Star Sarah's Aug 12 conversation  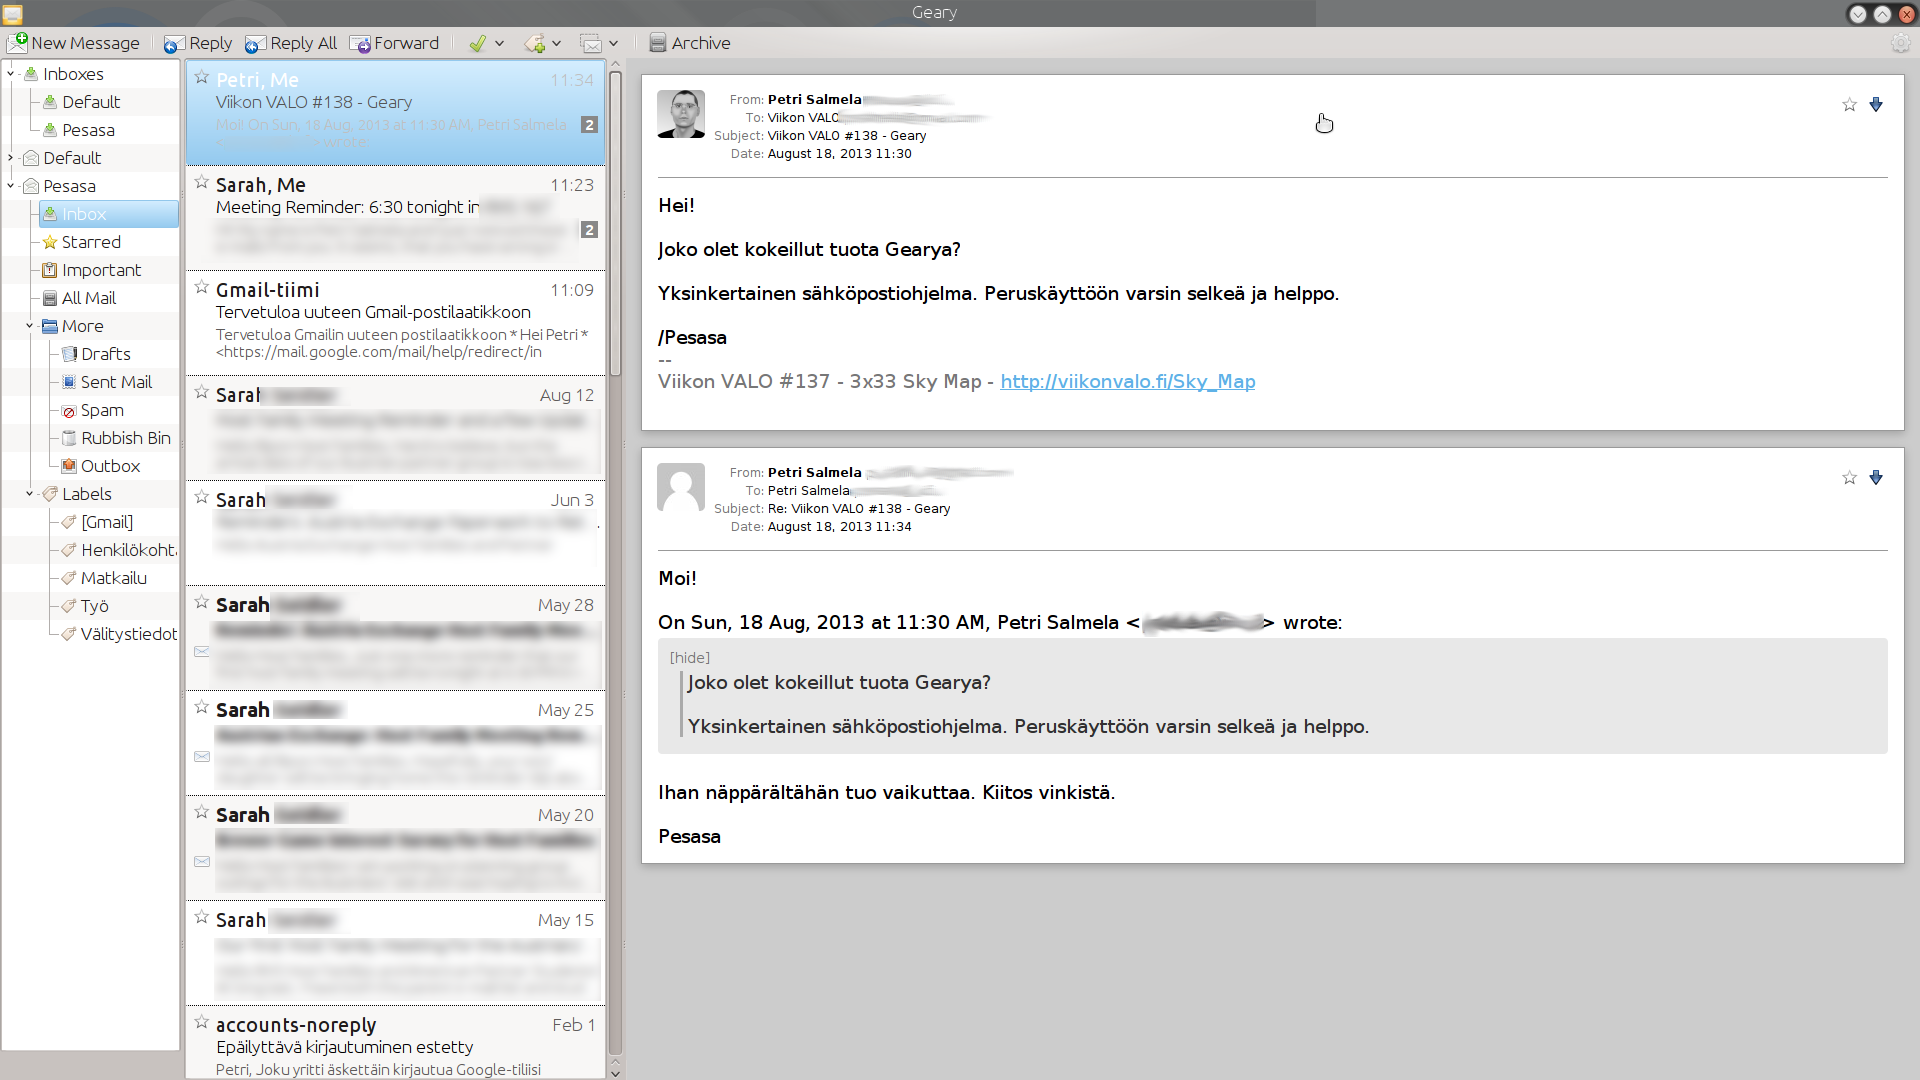click(x=201, y=392)
